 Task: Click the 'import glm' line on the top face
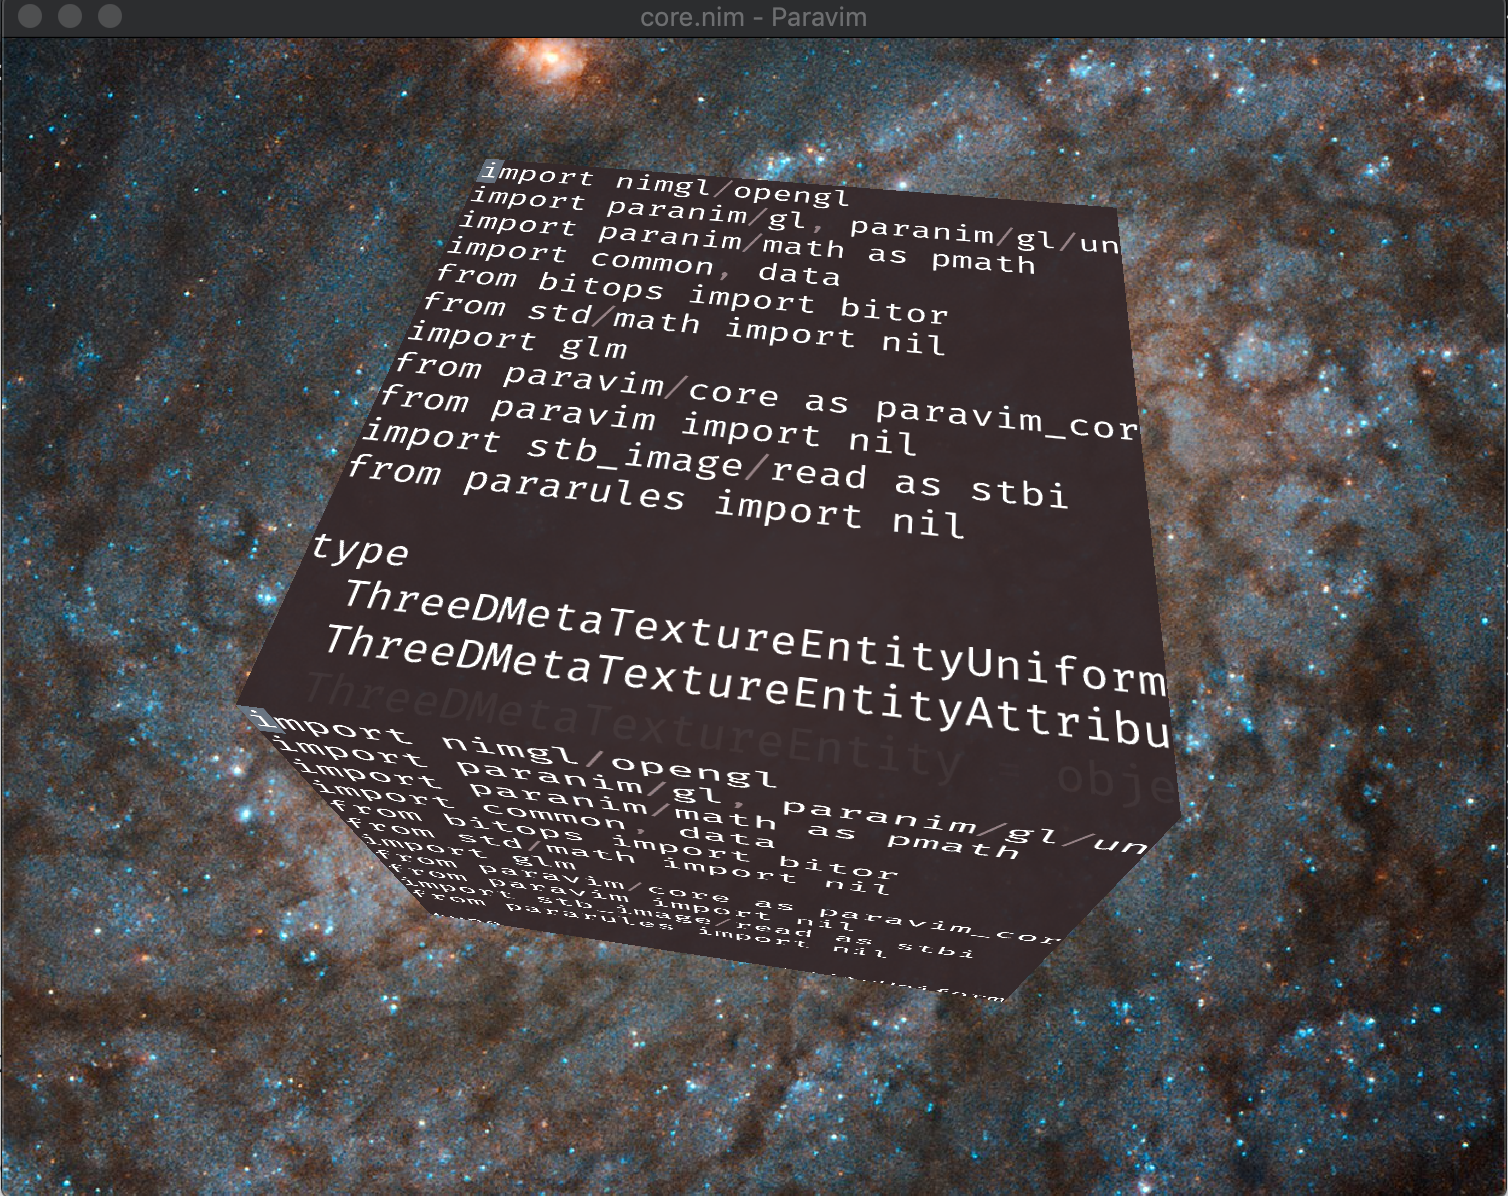[518, 341]
